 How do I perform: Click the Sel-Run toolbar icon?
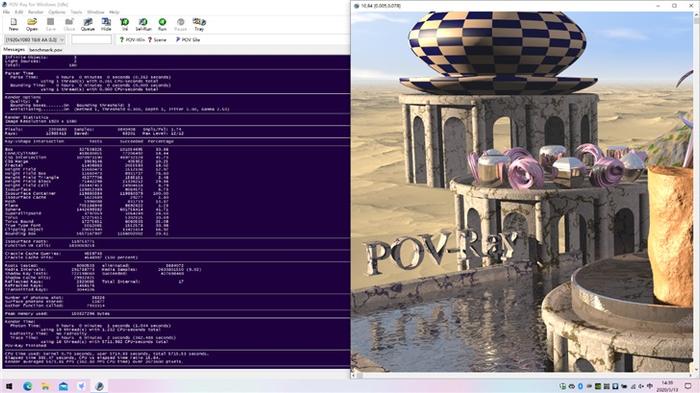tap(143, 24)
